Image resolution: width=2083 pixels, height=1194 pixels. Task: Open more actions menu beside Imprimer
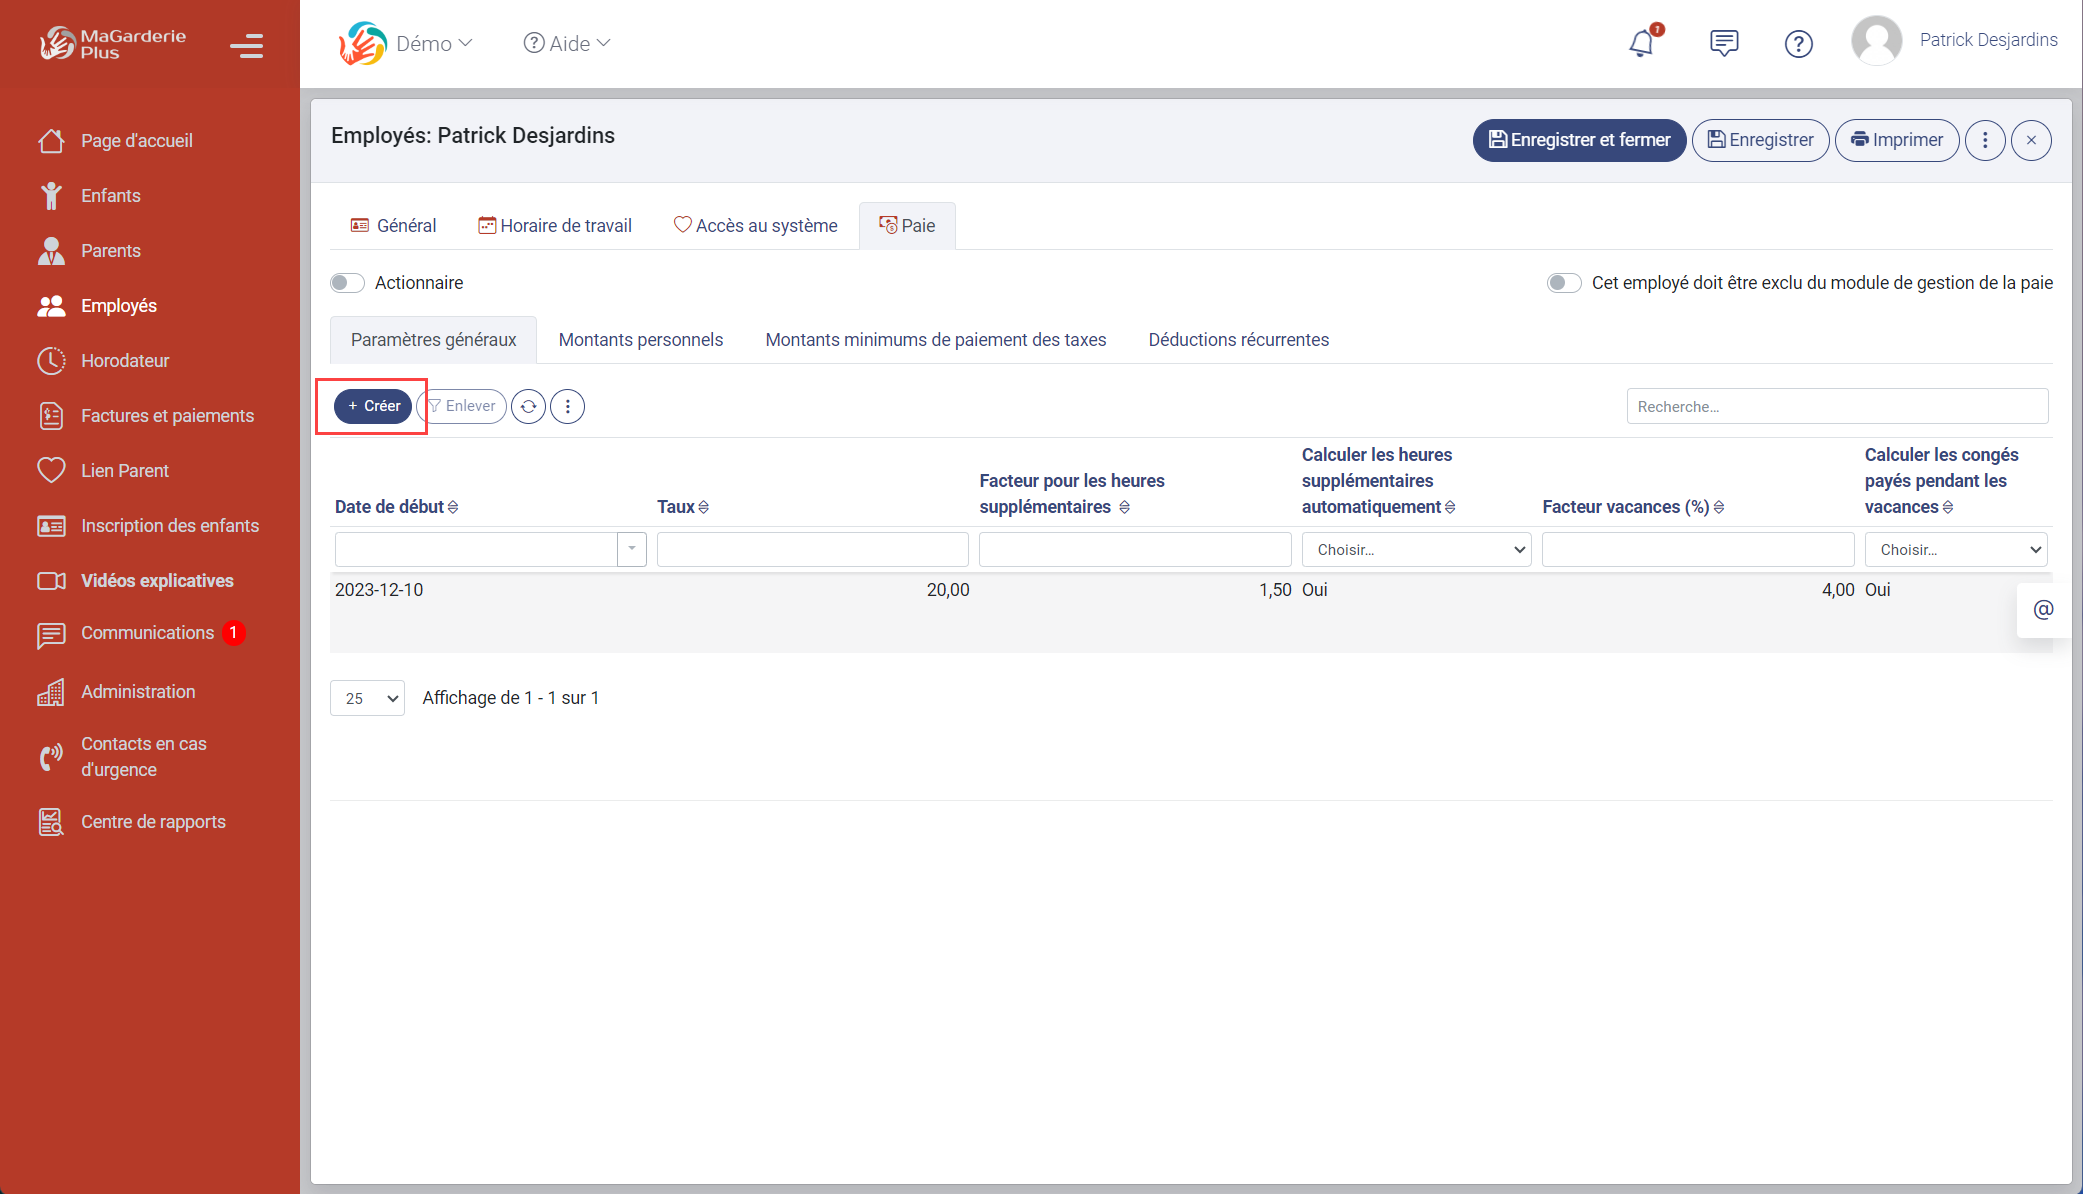(1985, 140)
